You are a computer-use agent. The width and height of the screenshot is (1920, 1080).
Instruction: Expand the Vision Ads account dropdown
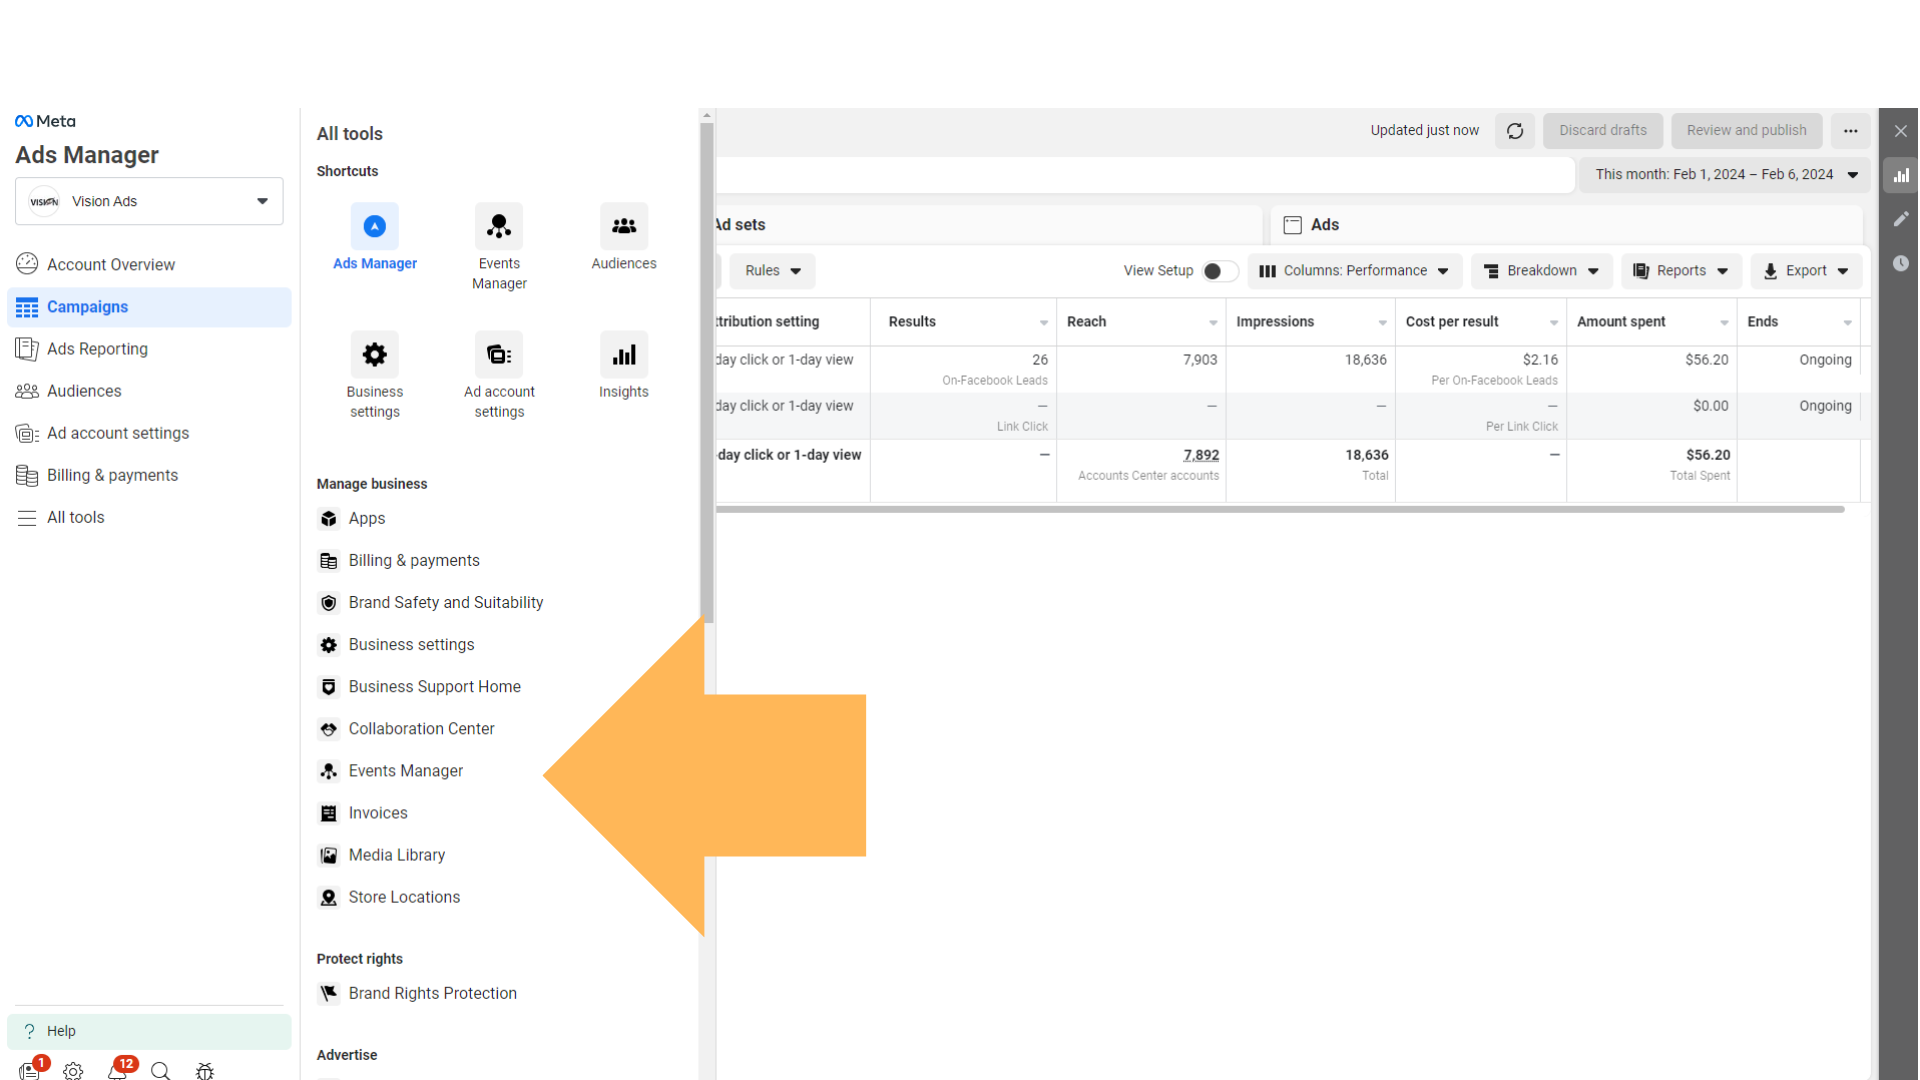click(149, 201)
